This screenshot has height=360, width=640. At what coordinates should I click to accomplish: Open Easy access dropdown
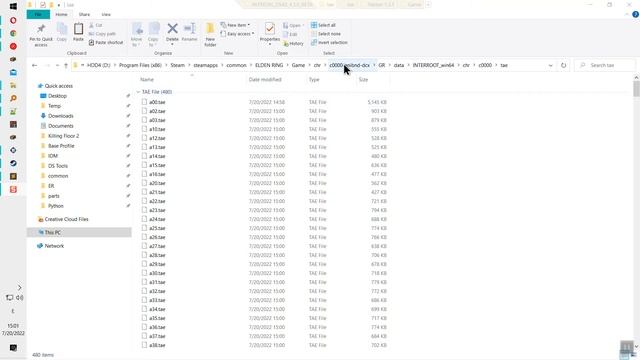pos(237,34)
